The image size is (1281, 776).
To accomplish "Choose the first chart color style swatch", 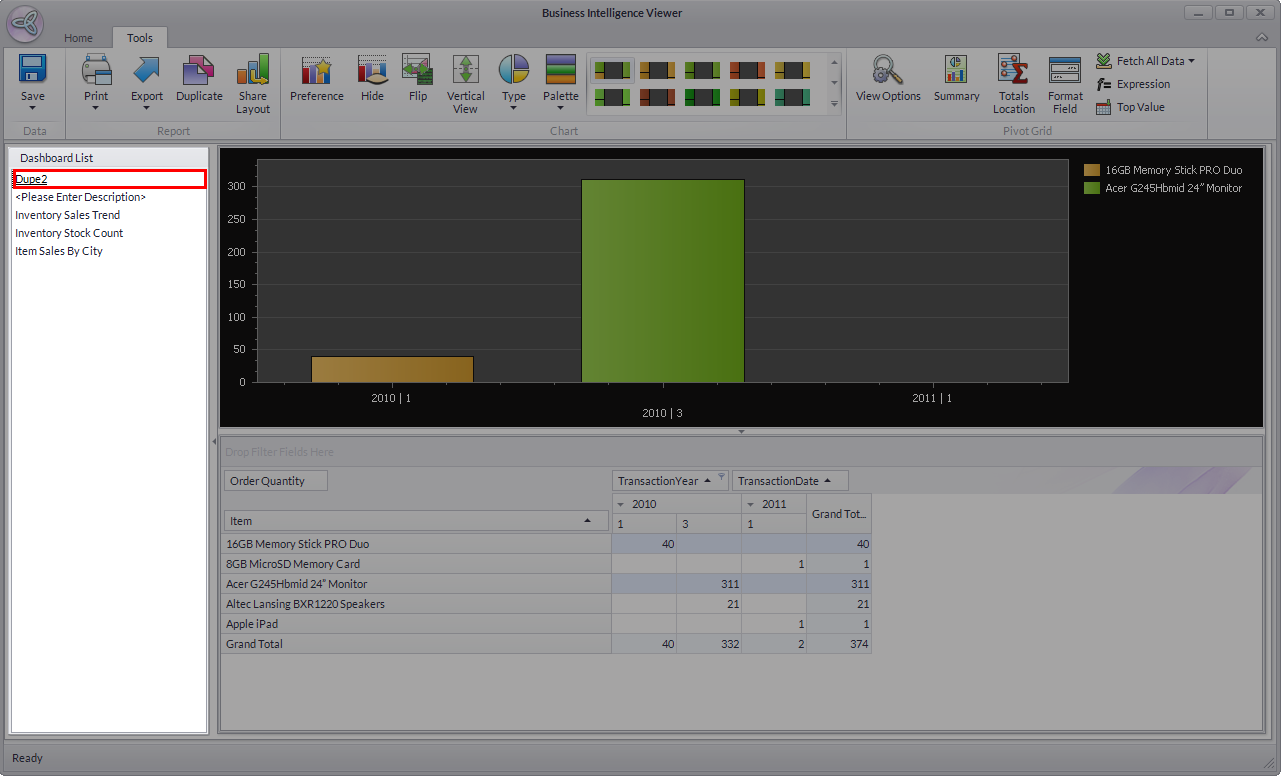I will [x=612, y=70].
